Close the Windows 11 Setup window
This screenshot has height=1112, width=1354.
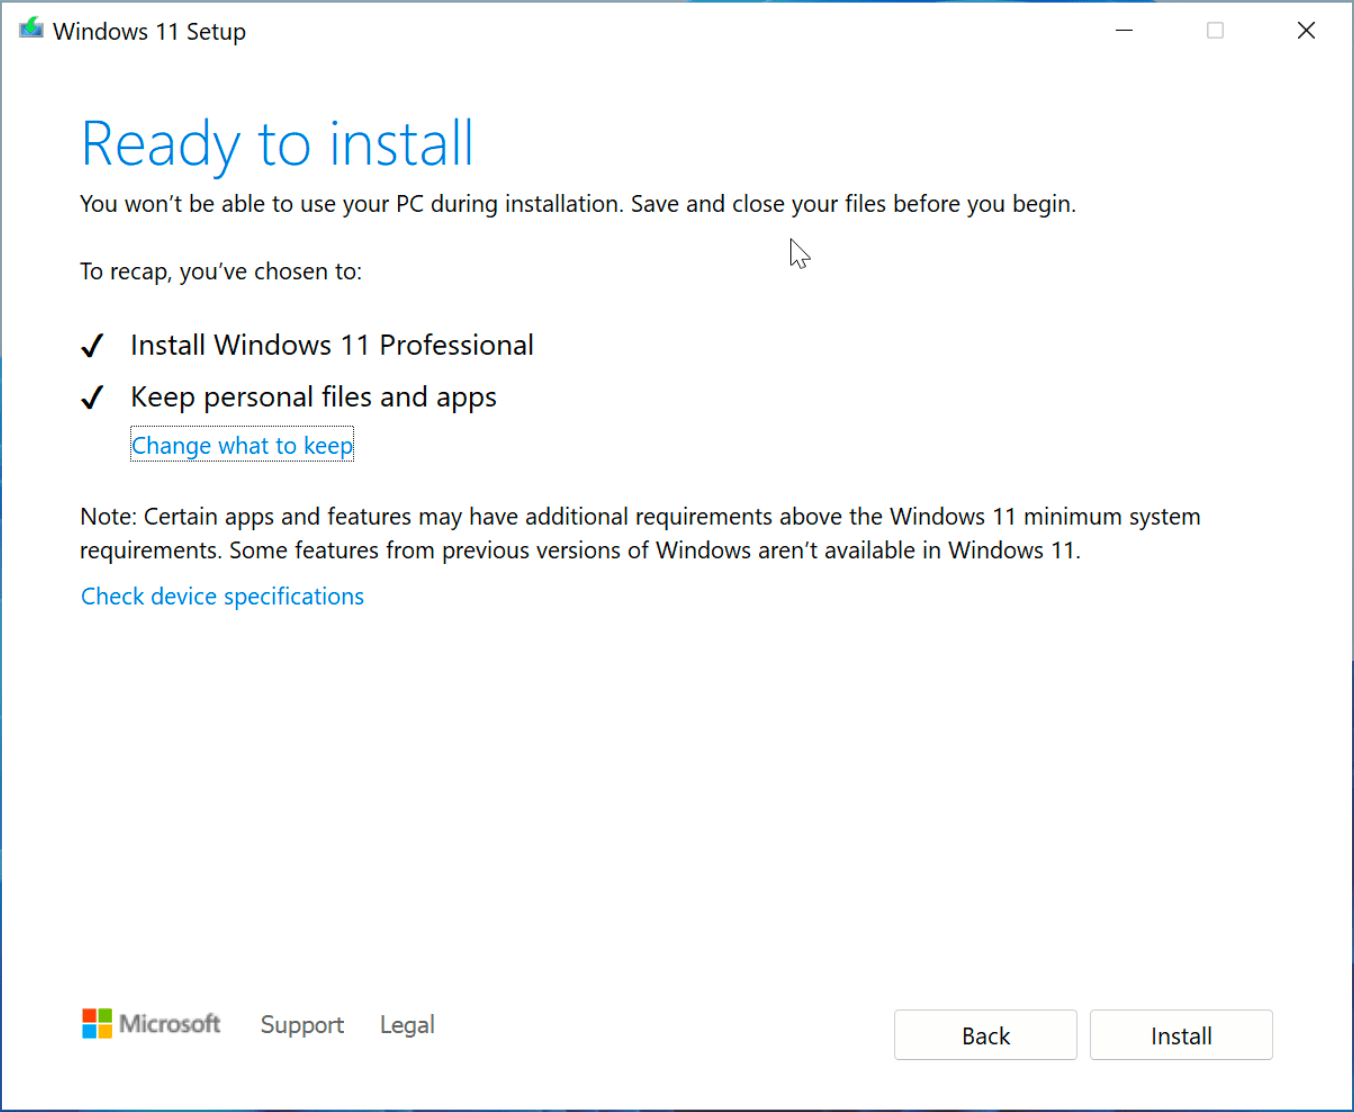(1306, 30)
